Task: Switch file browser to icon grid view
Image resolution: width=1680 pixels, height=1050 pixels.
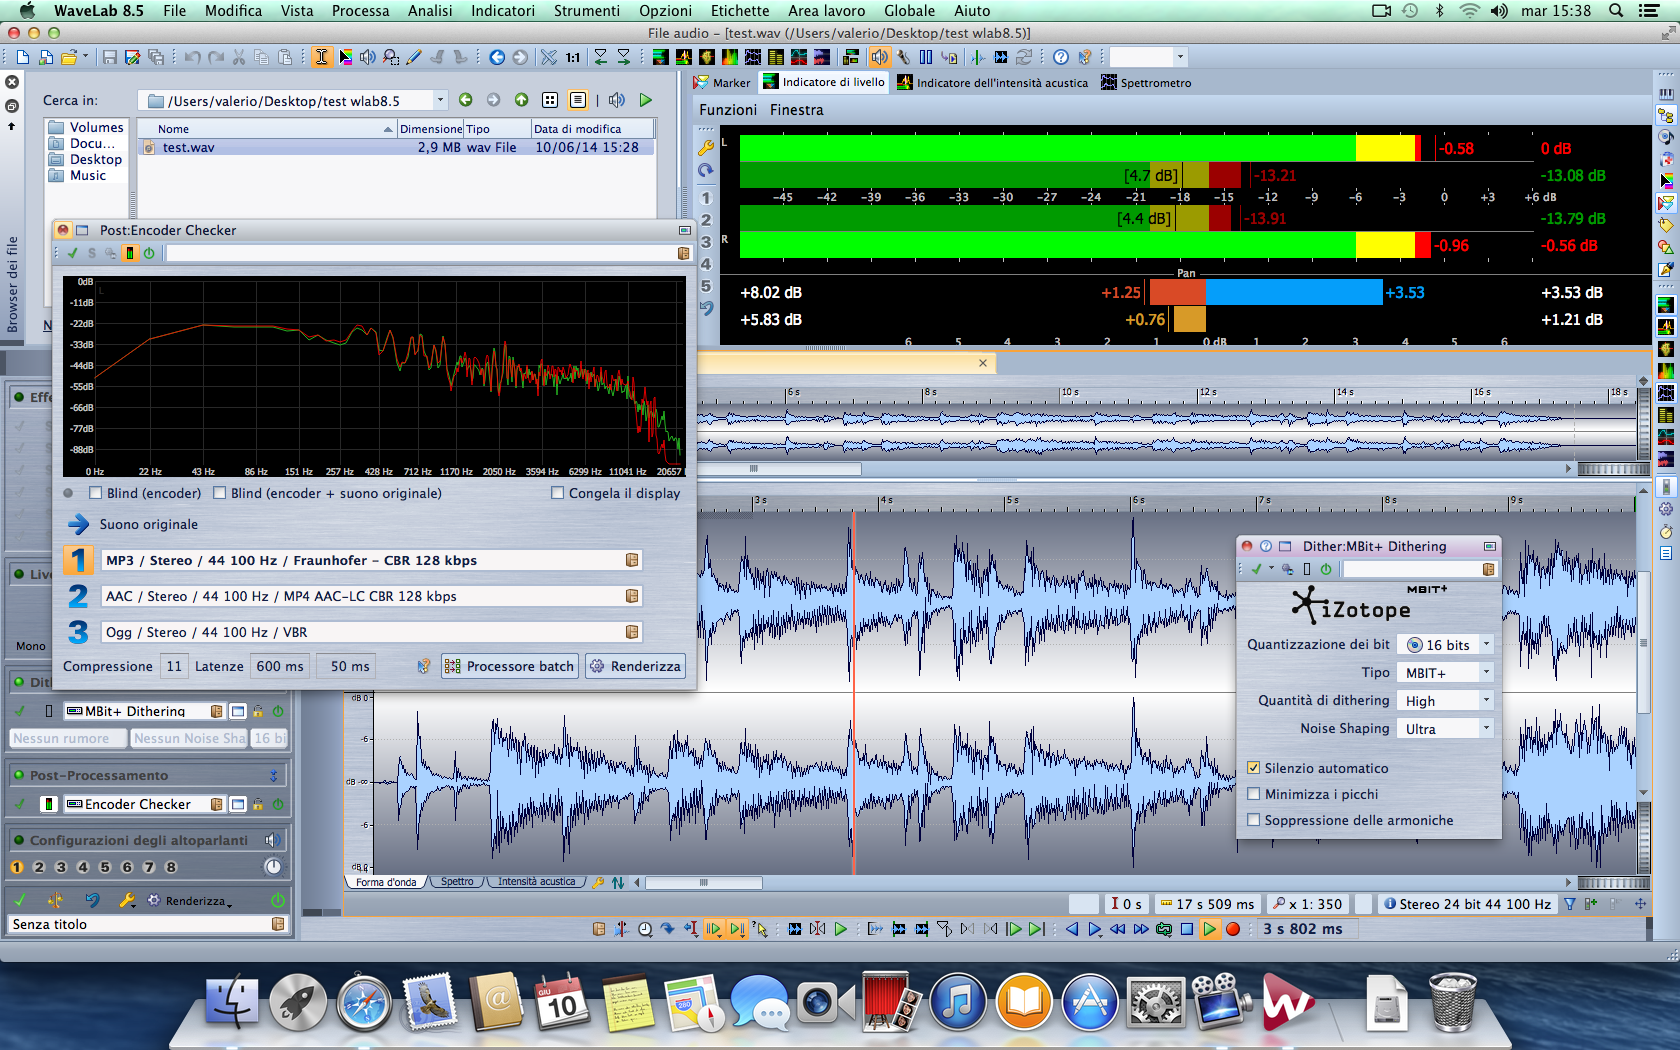Action: 549,100
